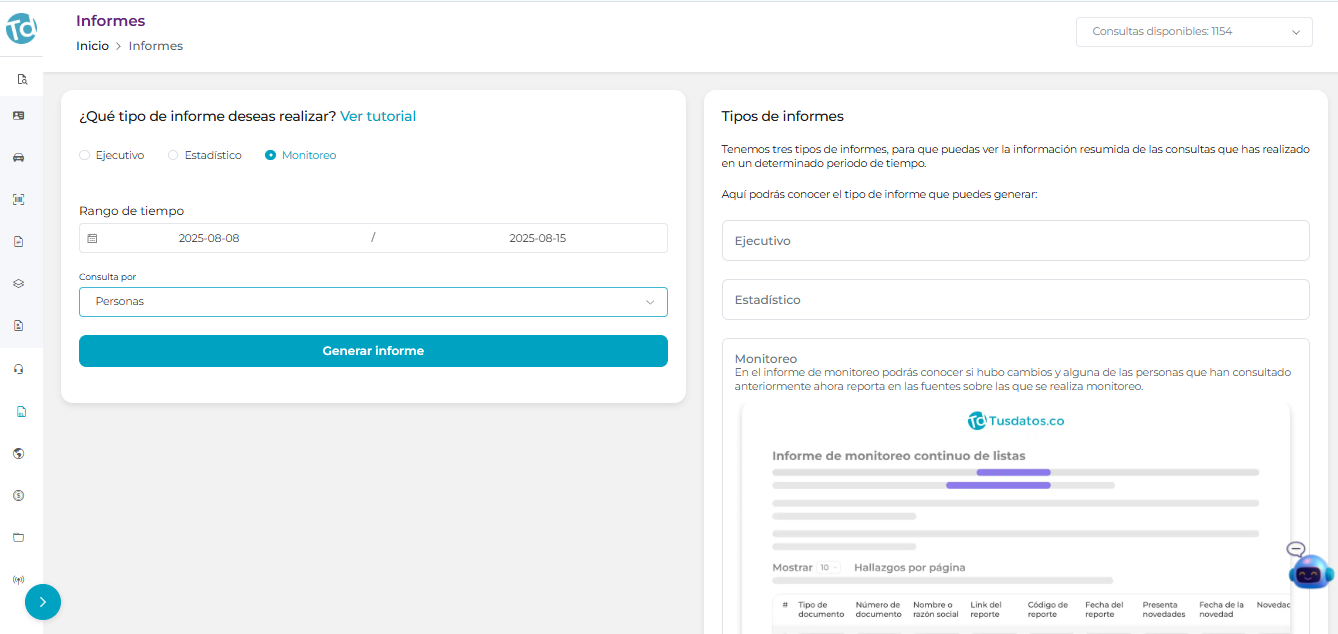The width and height of the screenshot is (1338, 634).
Task: Select the highlighted reports sidebar icon
Action: click(x=21, y=411)
